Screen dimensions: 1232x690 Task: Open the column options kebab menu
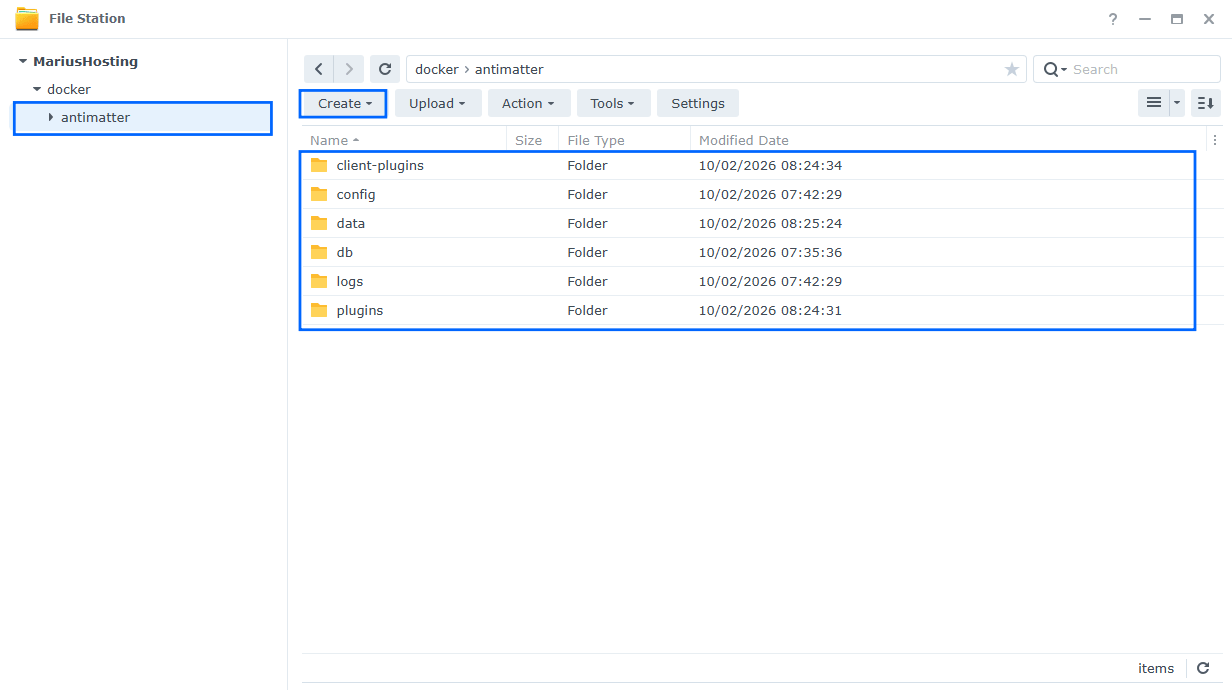coord(1216,140)
